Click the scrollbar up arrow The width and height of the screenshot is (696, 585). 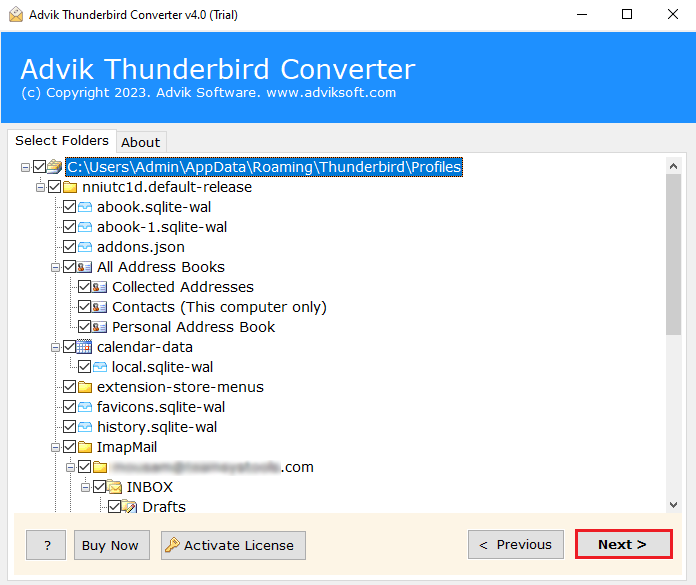(x=673, y=166)
